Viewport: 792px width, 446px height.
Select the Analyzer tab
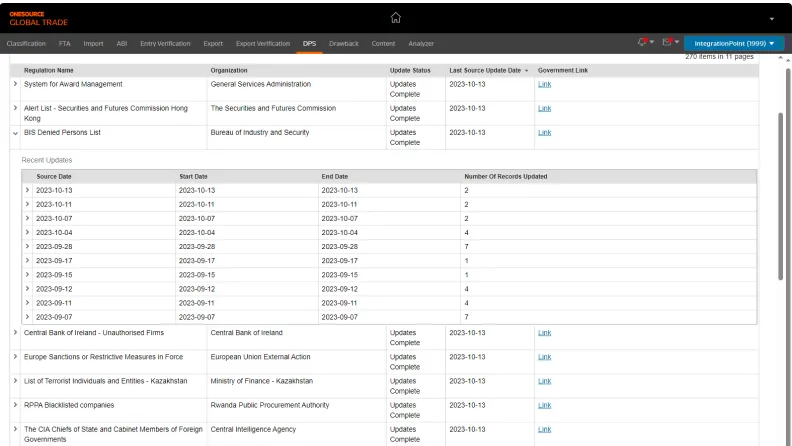point(421,43)
